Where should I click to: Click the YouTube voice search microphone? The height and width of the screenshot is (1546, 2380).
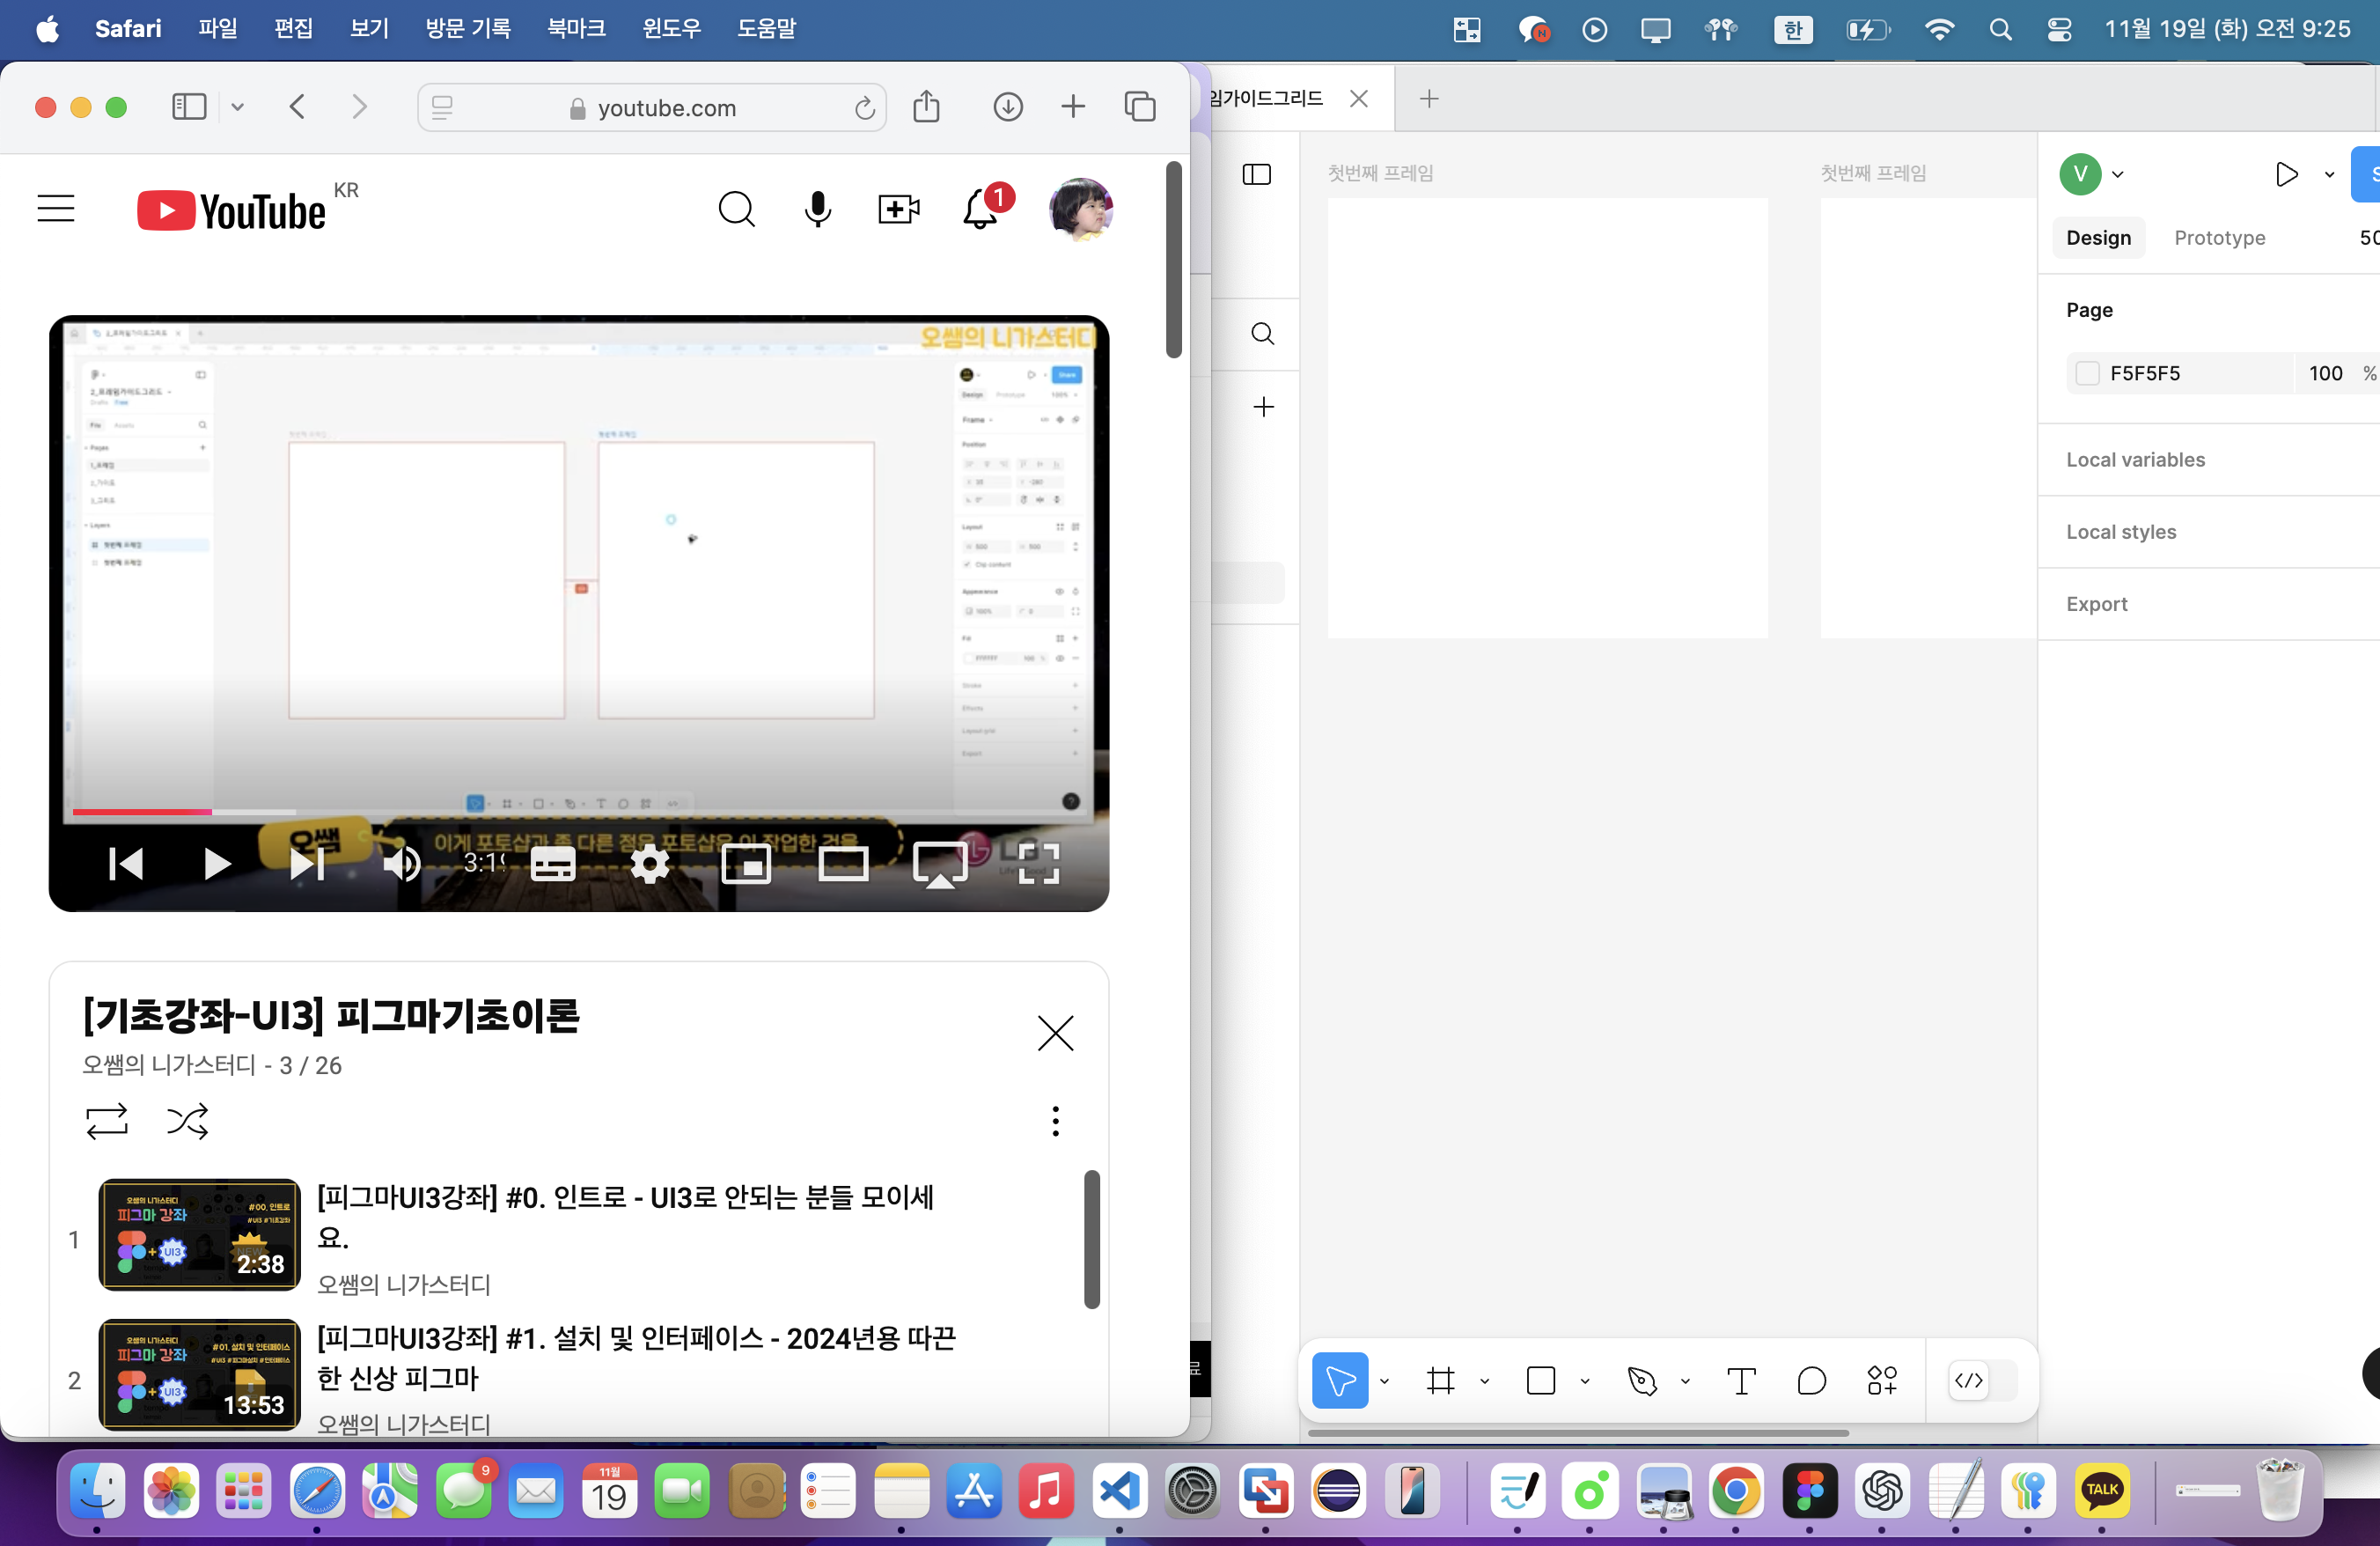pyautogui.click(x=817, y=209)
